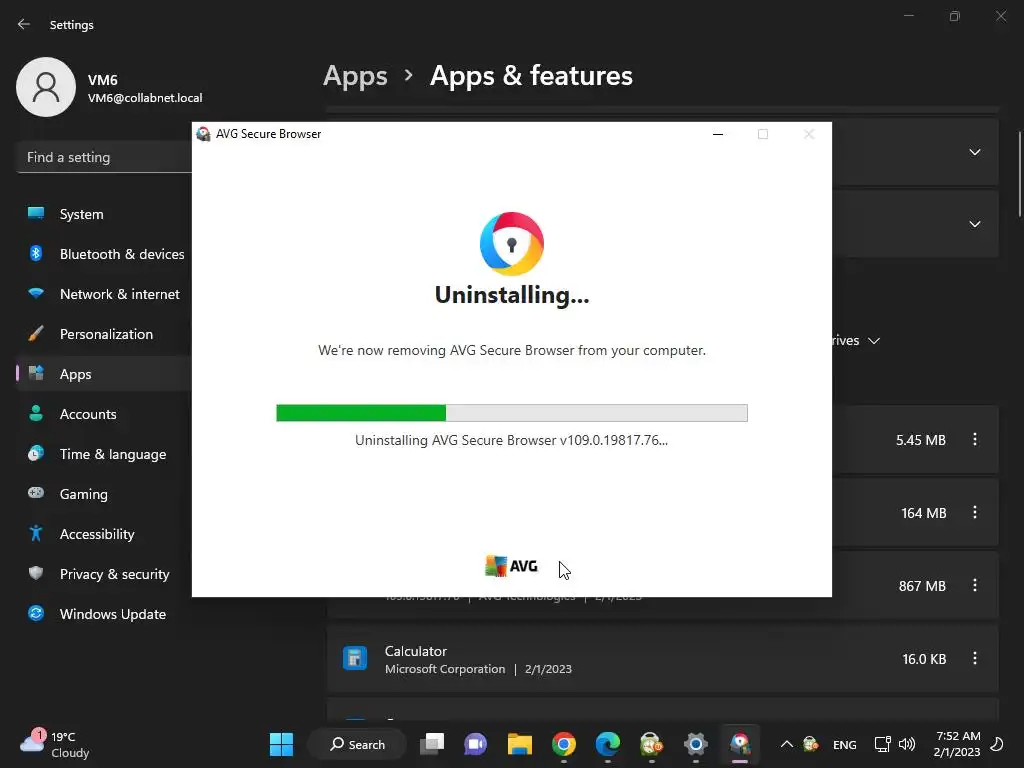Open the volume control in tray
Viewport: 1024px width, 768px height.
[x=906, y=744]
